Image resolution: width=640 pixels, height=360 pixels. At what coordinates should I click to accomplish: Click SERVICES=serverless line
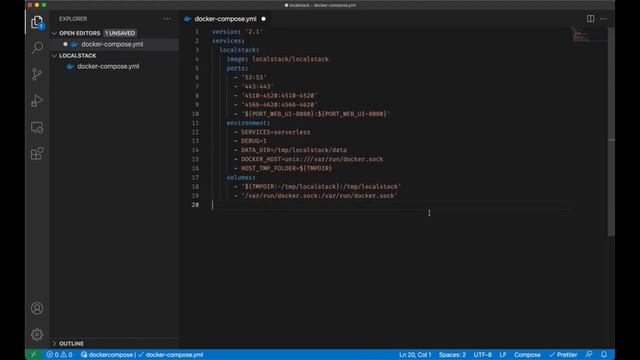pos(272,132)
